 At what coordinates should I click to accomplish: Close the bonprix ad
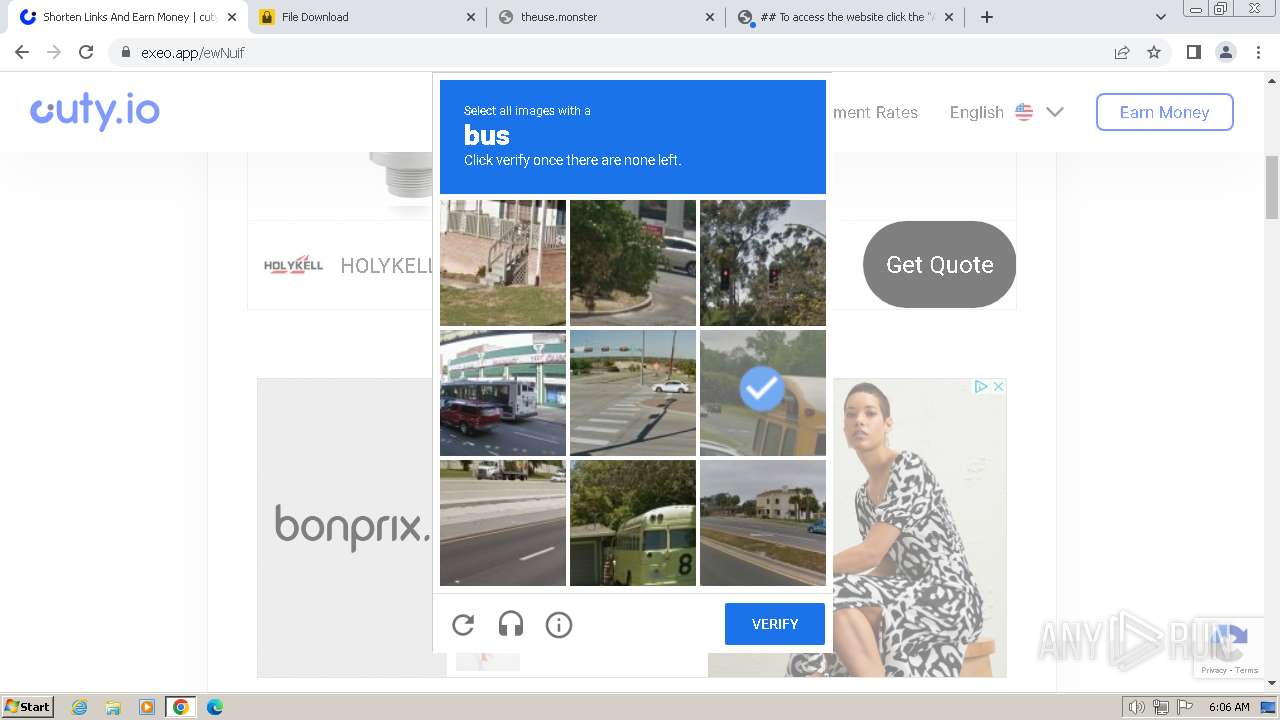(x=998, y=386)
